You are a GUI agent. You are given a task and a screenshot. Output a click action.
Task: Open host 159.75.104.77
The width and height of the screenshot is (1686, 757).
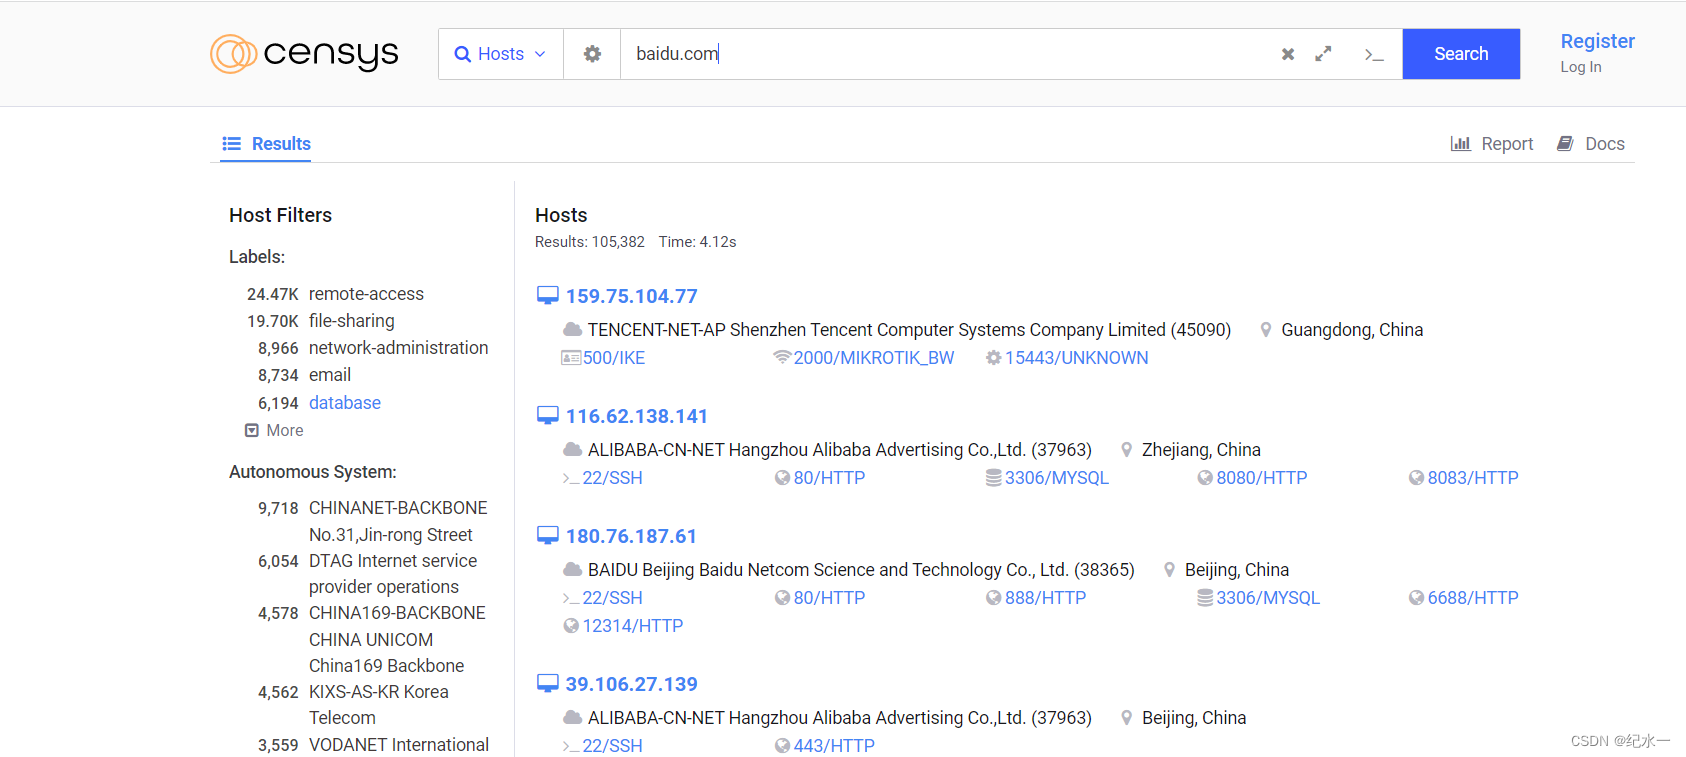631,296
